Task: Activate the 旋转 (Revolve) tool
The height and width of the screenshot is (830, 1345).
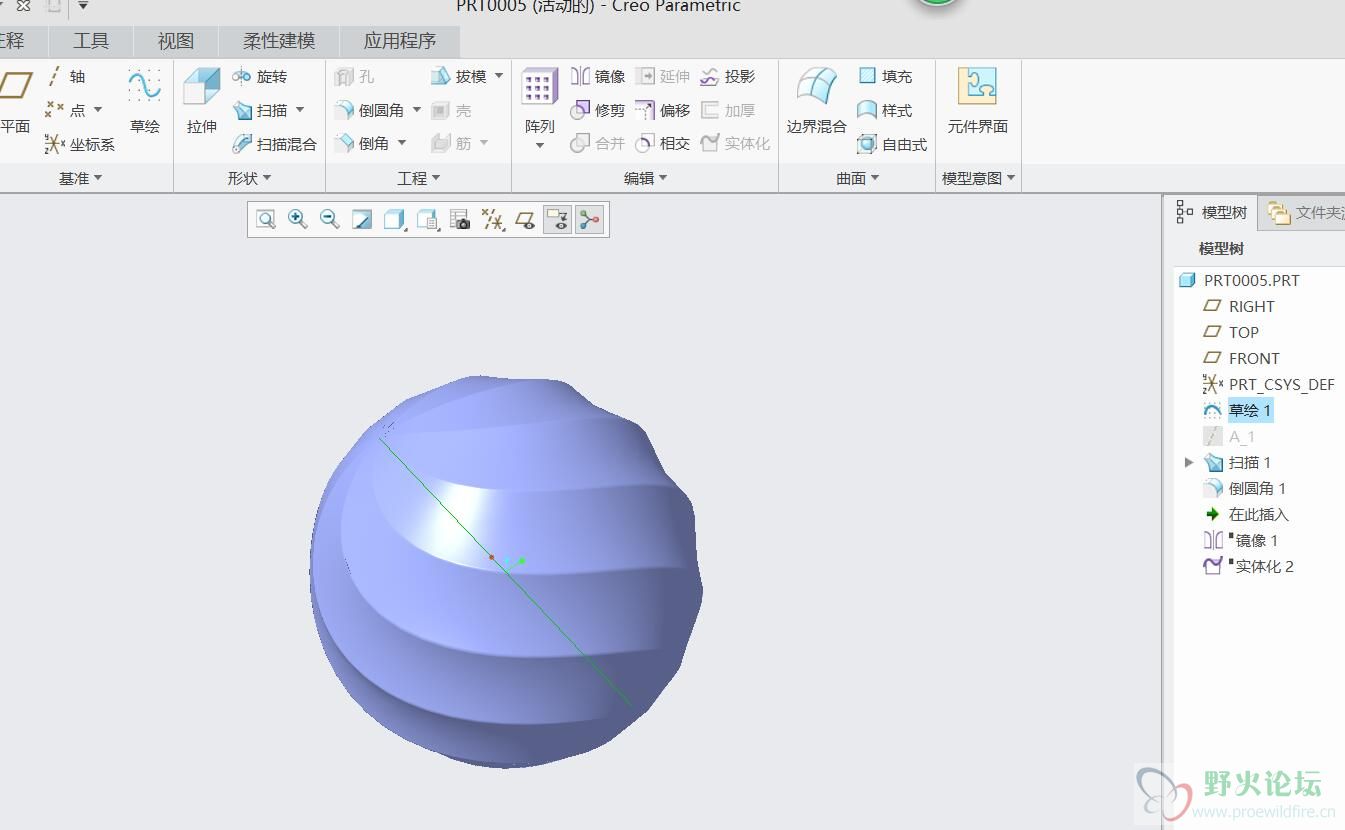Action: tap(260, 76)
